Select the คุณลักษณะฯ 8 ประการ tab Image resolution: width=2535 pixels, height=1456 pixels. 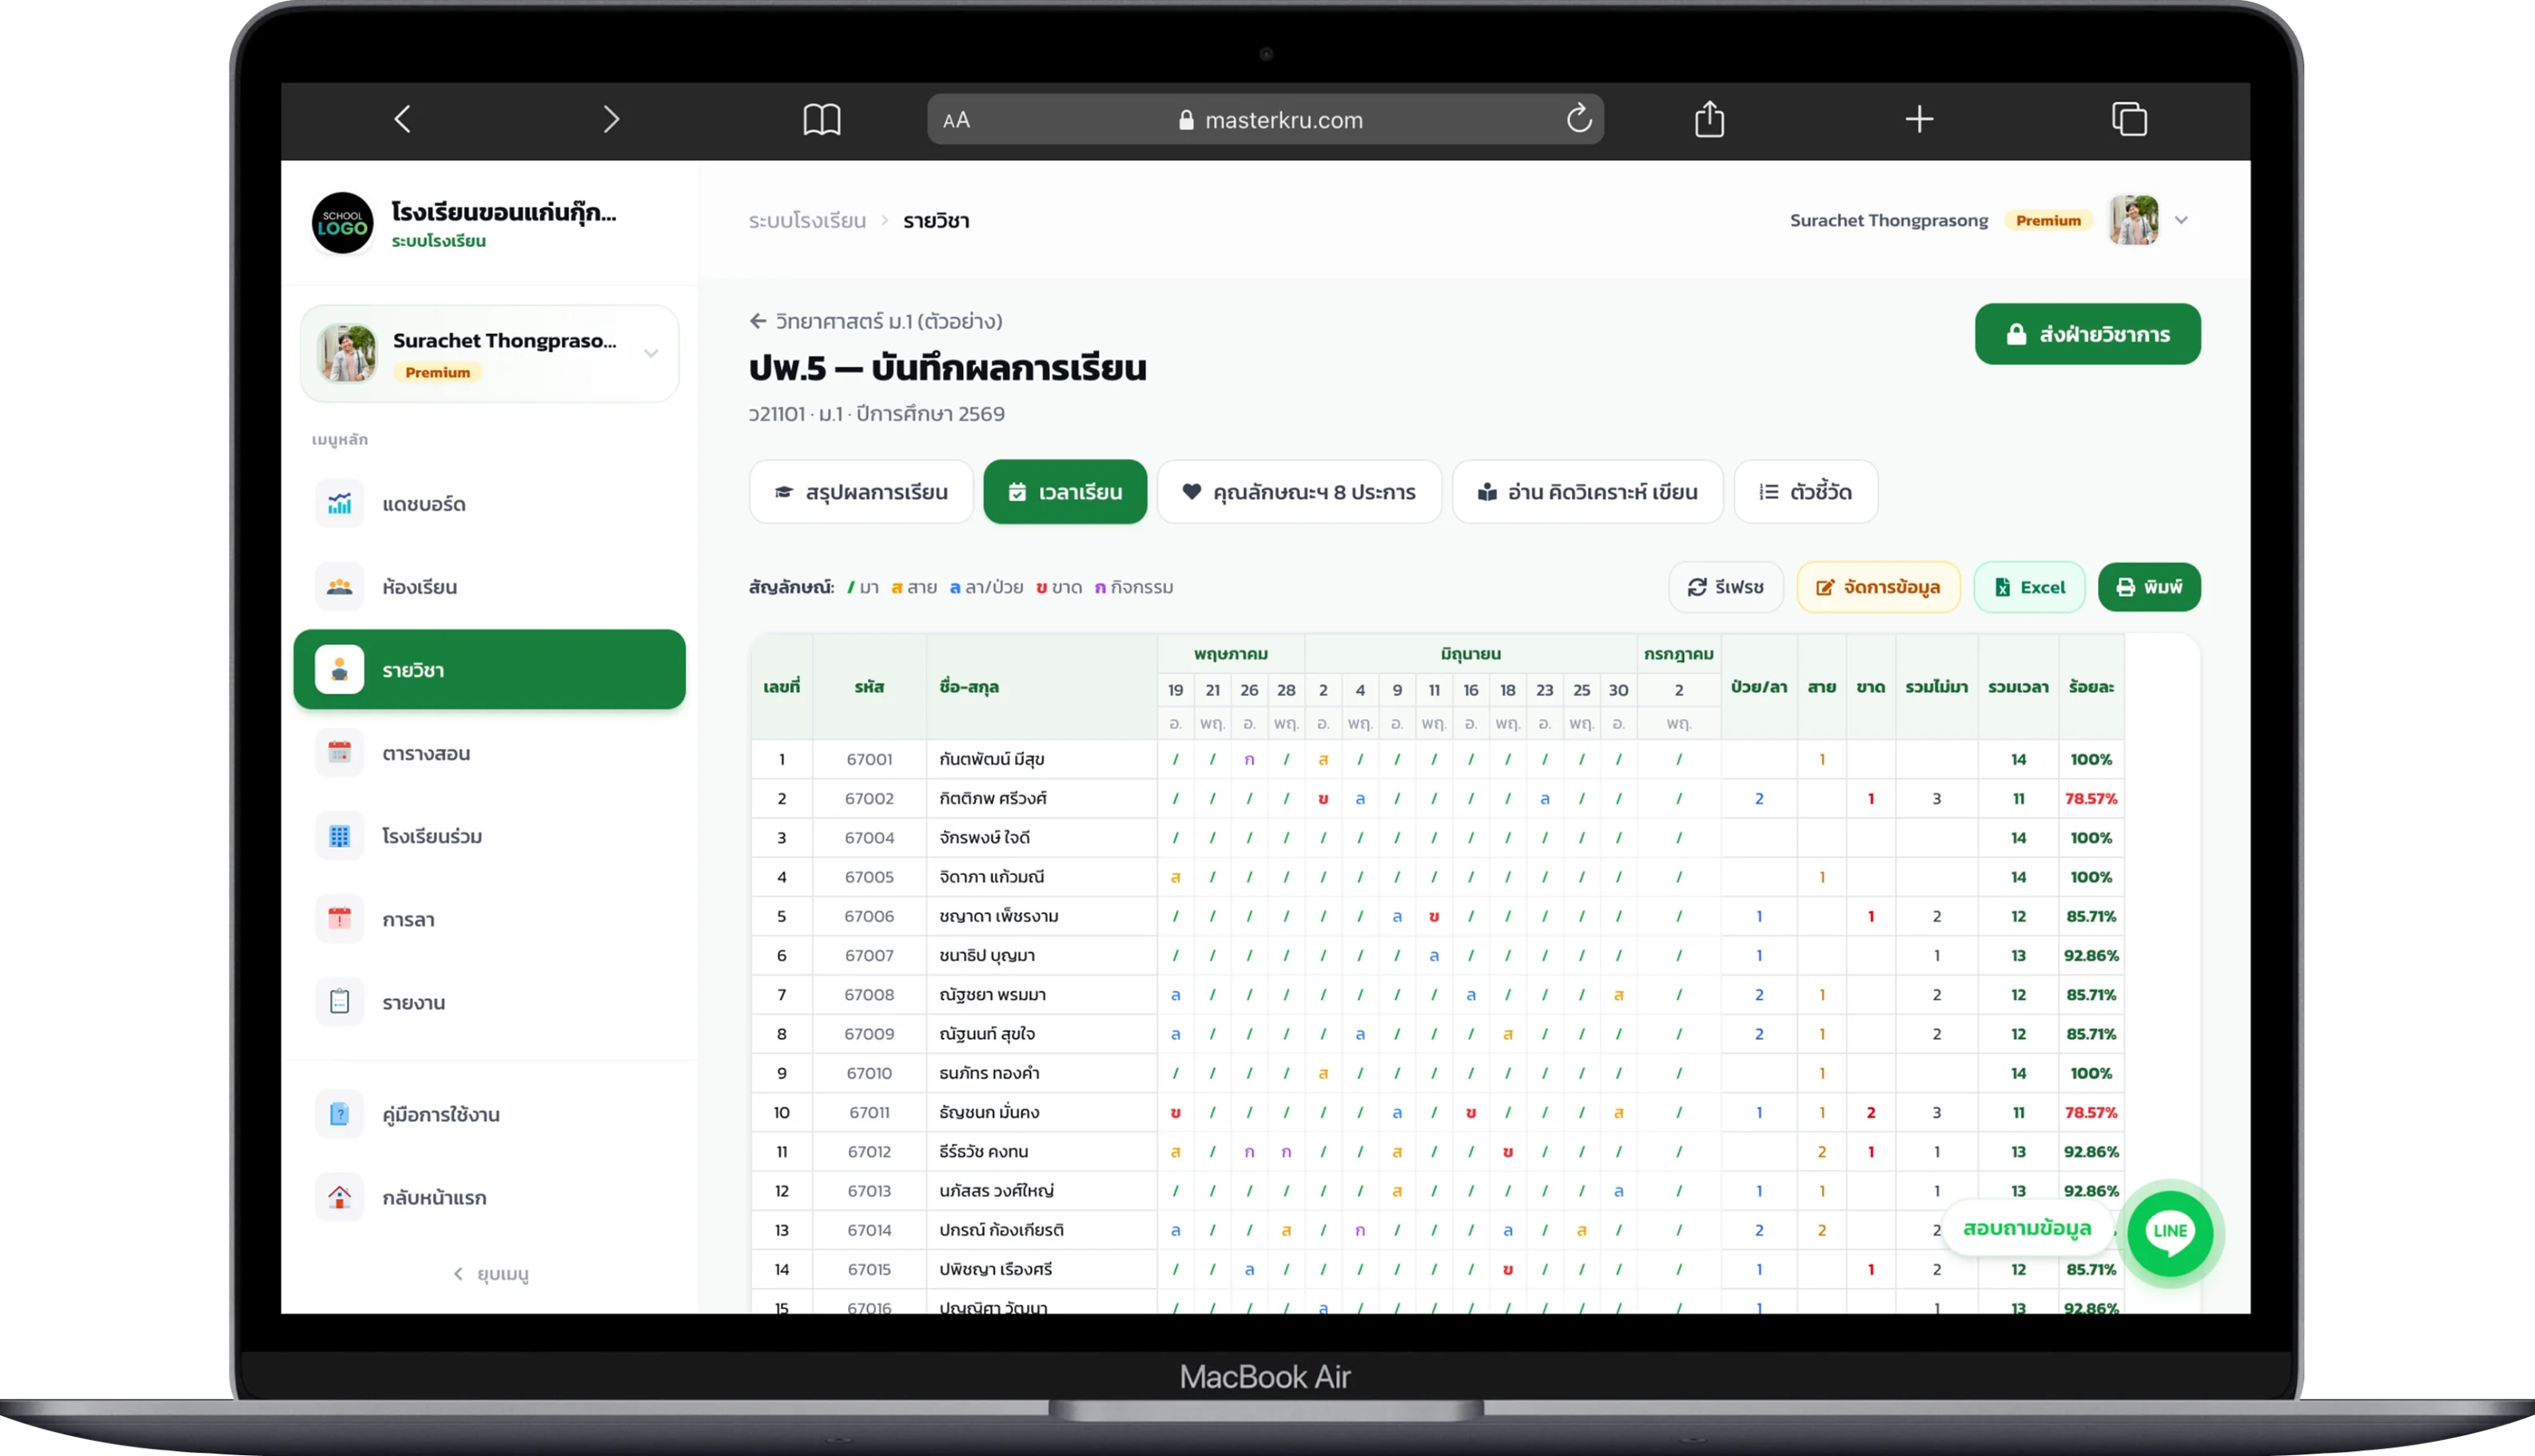click(1299, 492)
